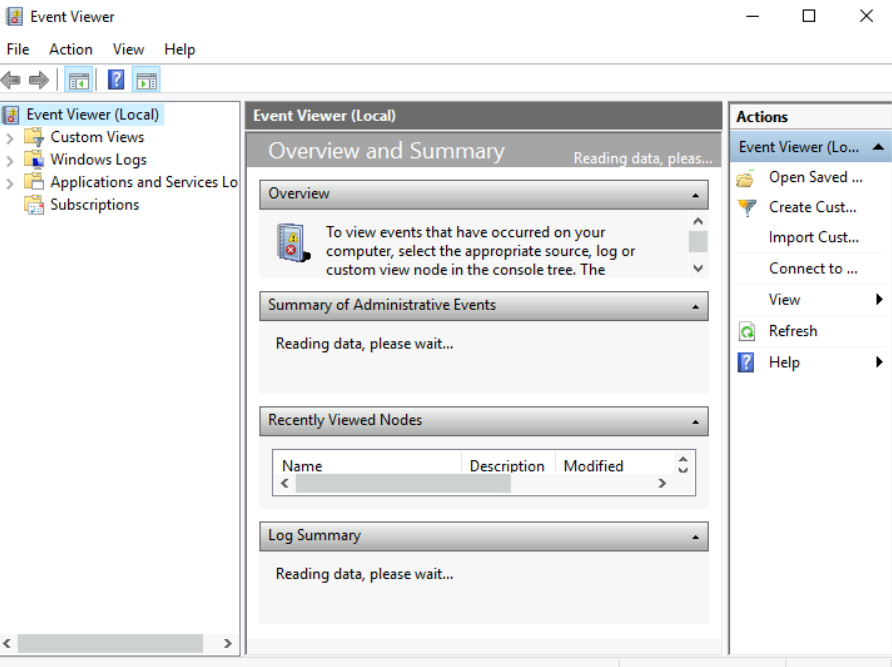The image size is (892, 667).
Task: Select Subscriptions in the console tree
Action: tap(94, 205)
